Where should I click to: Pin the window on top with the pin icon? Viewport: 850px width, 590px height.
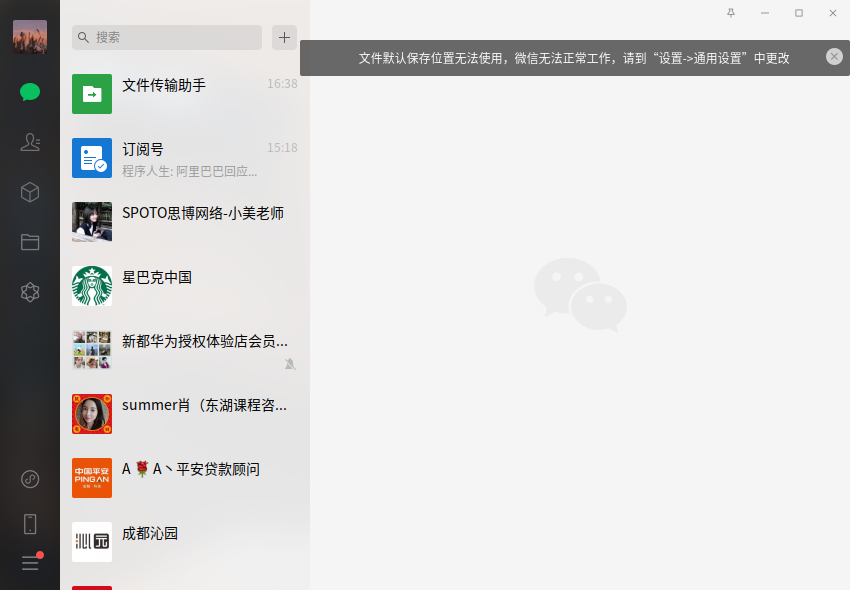coord(731,13)
